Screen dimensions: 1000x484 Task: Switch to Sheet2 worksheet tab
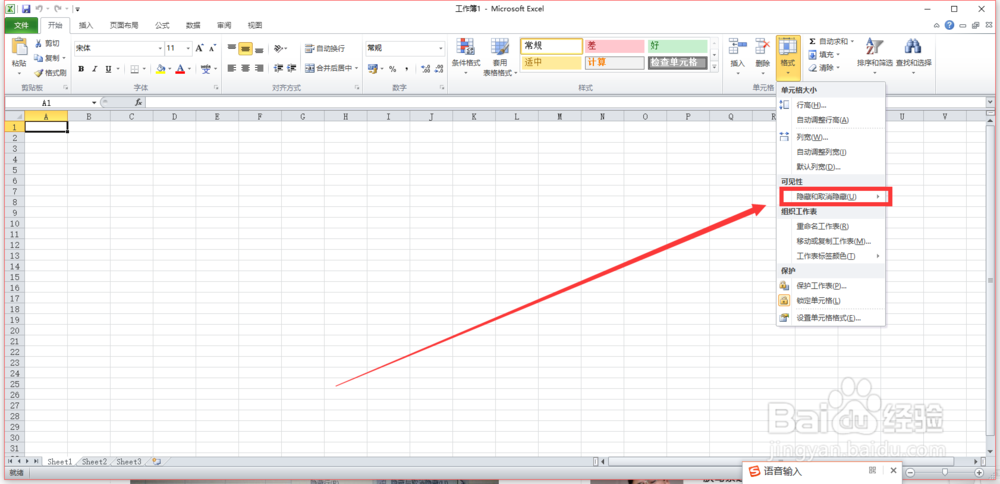pyautogui.click(x=94, y=462)
